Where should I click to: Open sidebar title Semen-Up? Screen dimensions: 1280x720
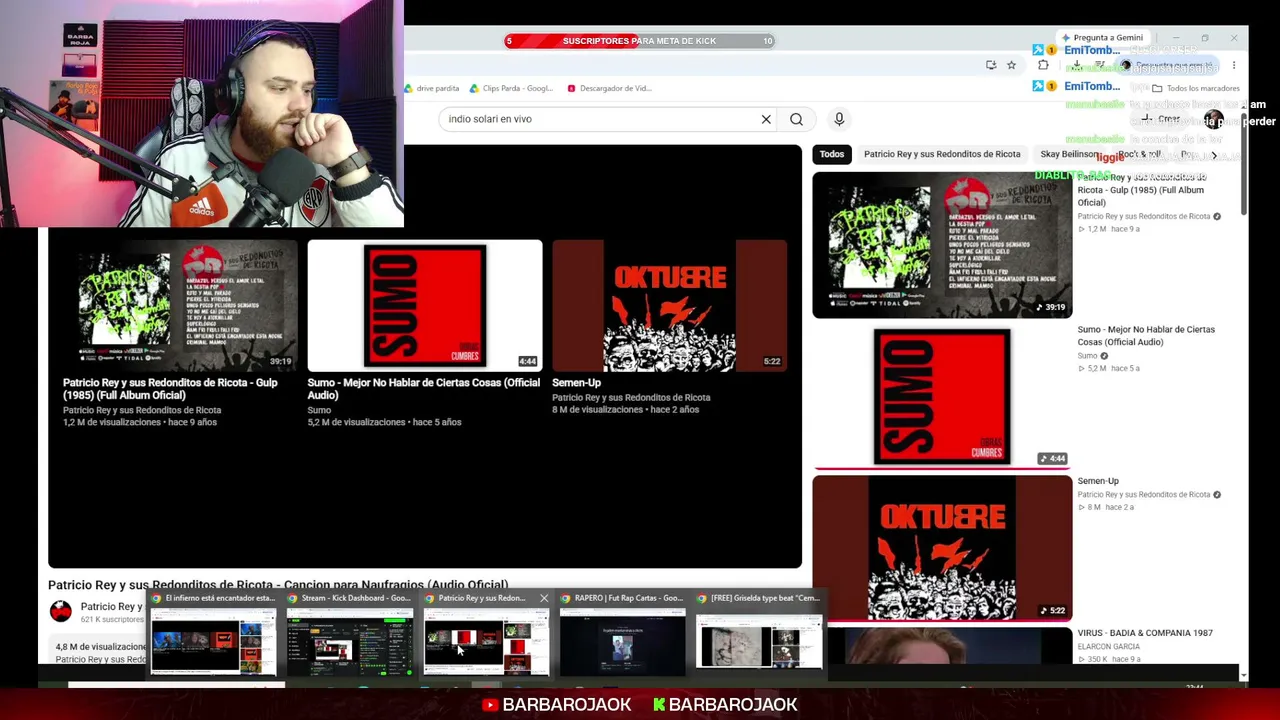tap(1098, 481)
